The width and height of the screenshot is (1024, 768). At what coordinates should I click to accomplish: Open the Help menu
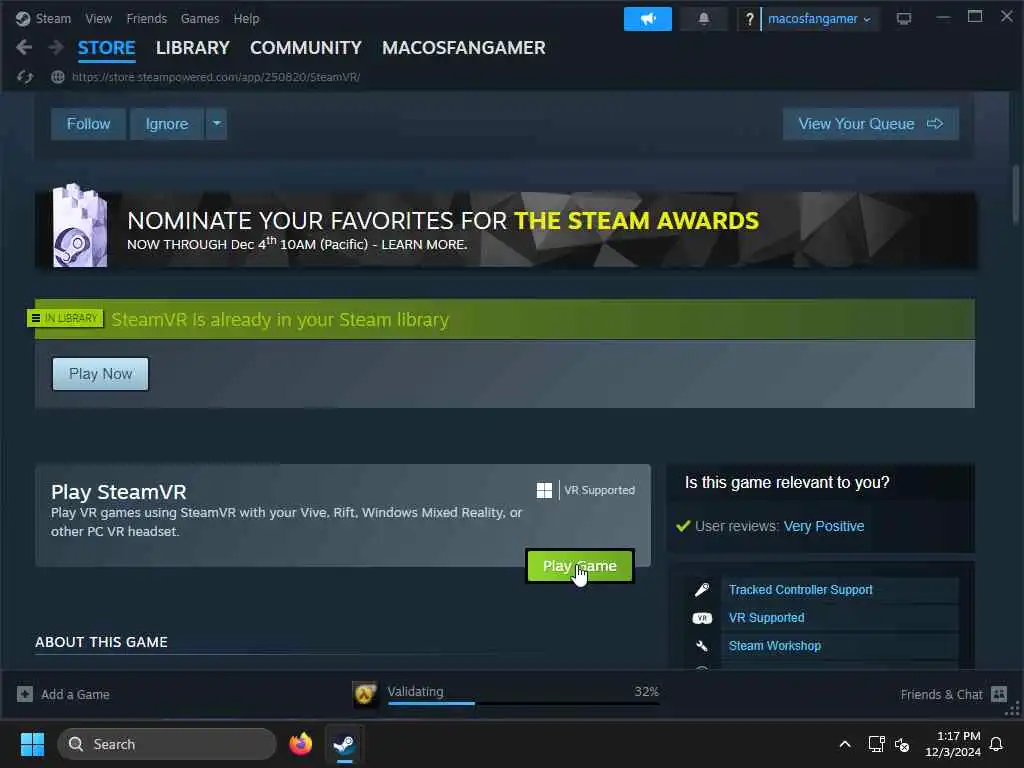coord(246,19)
